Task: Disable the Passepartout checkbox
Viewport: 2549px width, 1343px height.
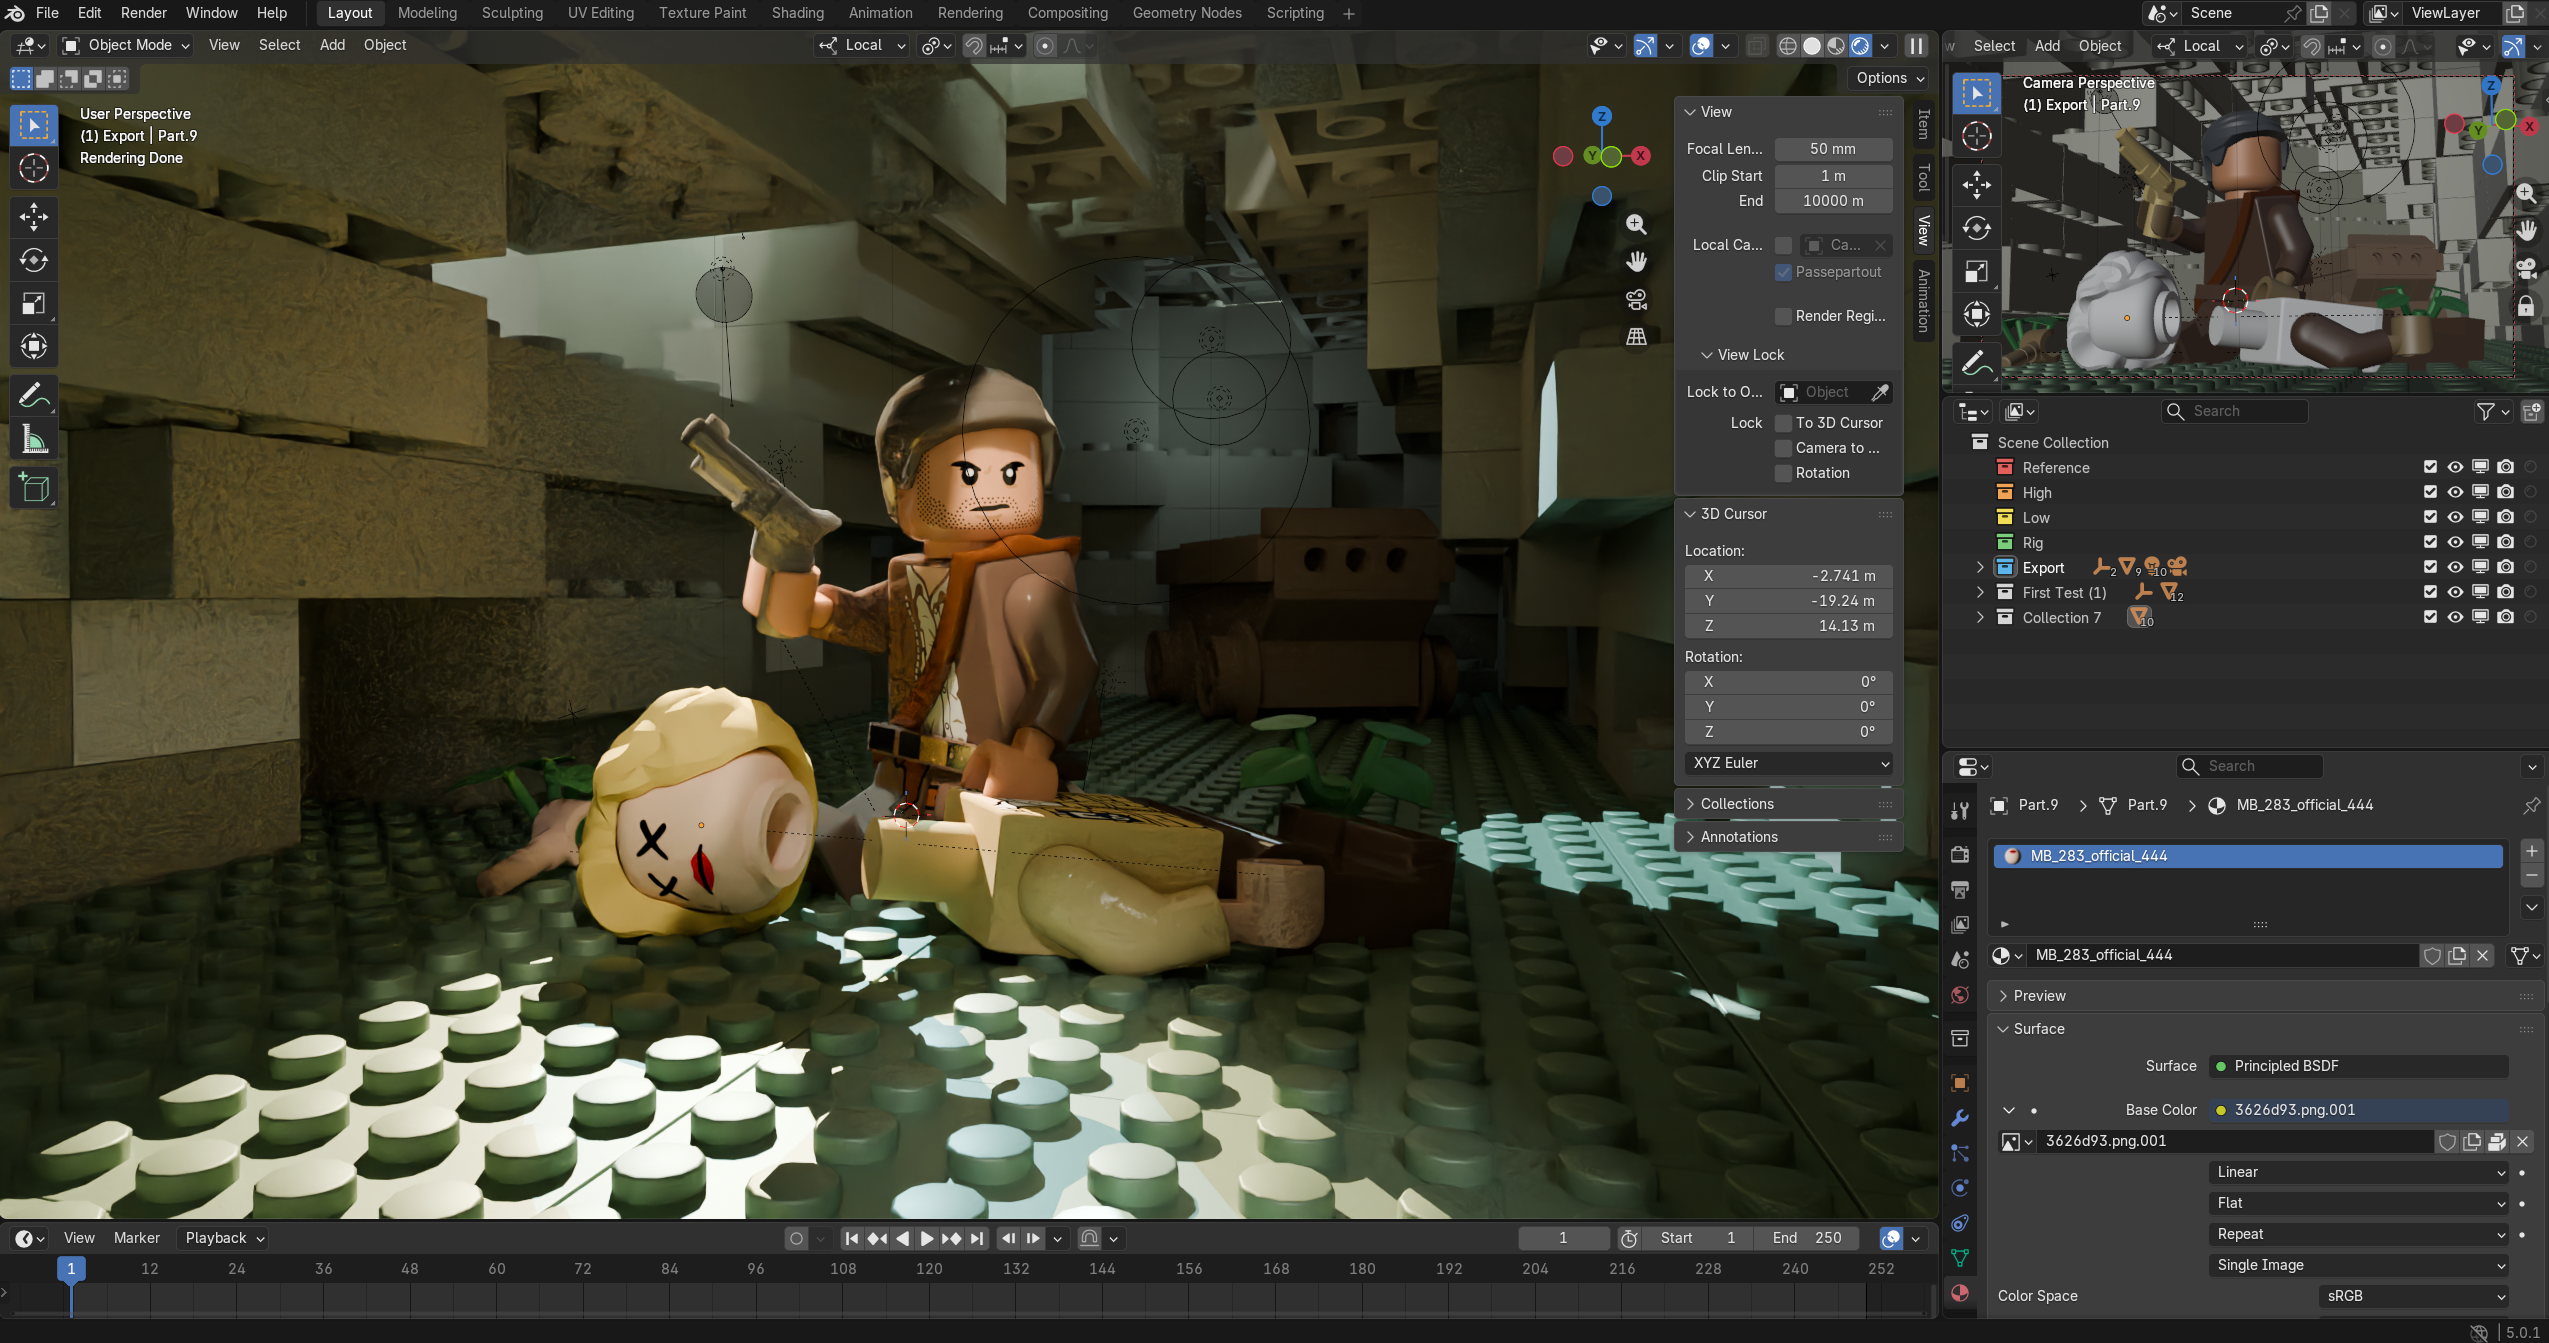Action: click(1783, 272)
